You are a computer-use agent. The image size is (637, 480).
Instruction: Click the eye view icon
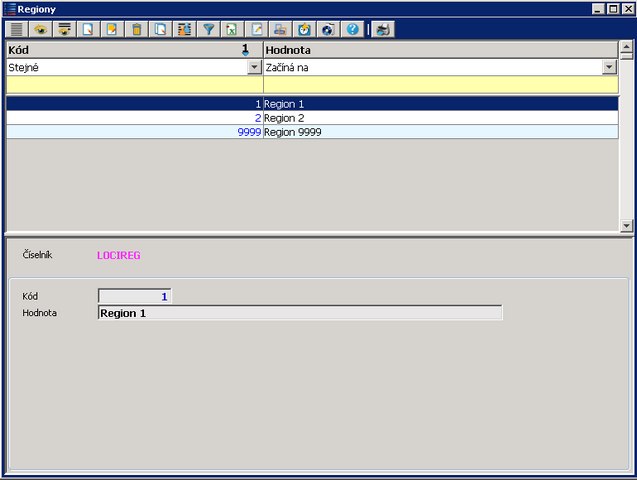pos(41,29)
